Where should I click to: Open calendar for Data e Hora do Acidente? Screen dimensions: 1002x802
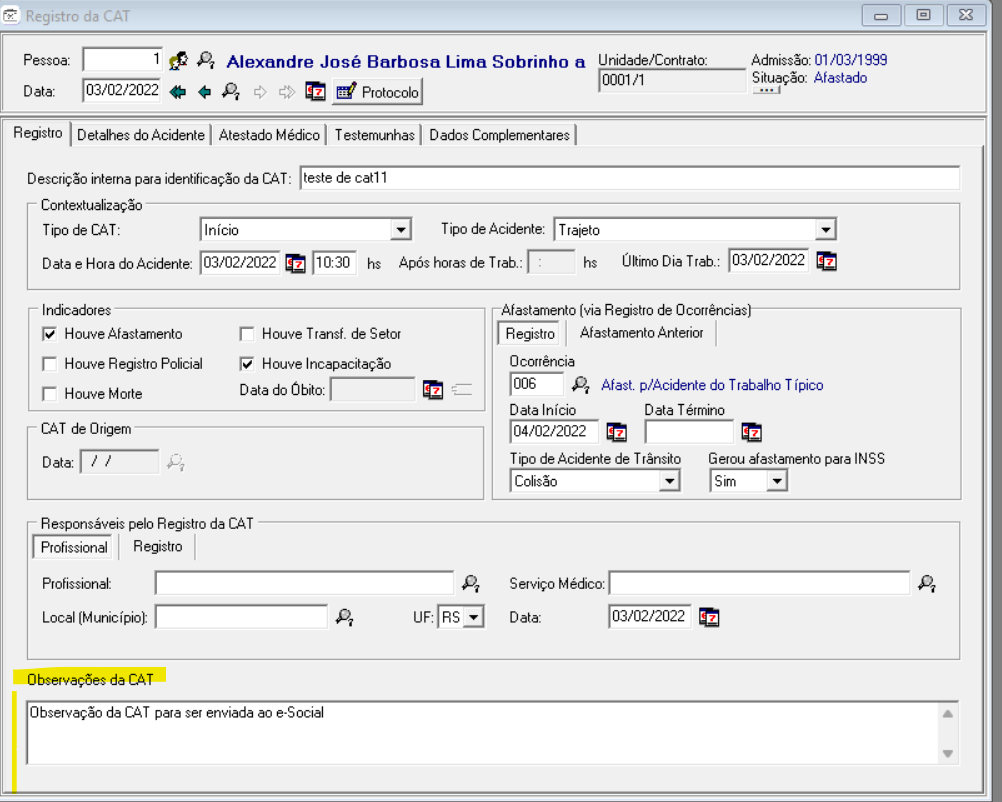tap(295, 262)
